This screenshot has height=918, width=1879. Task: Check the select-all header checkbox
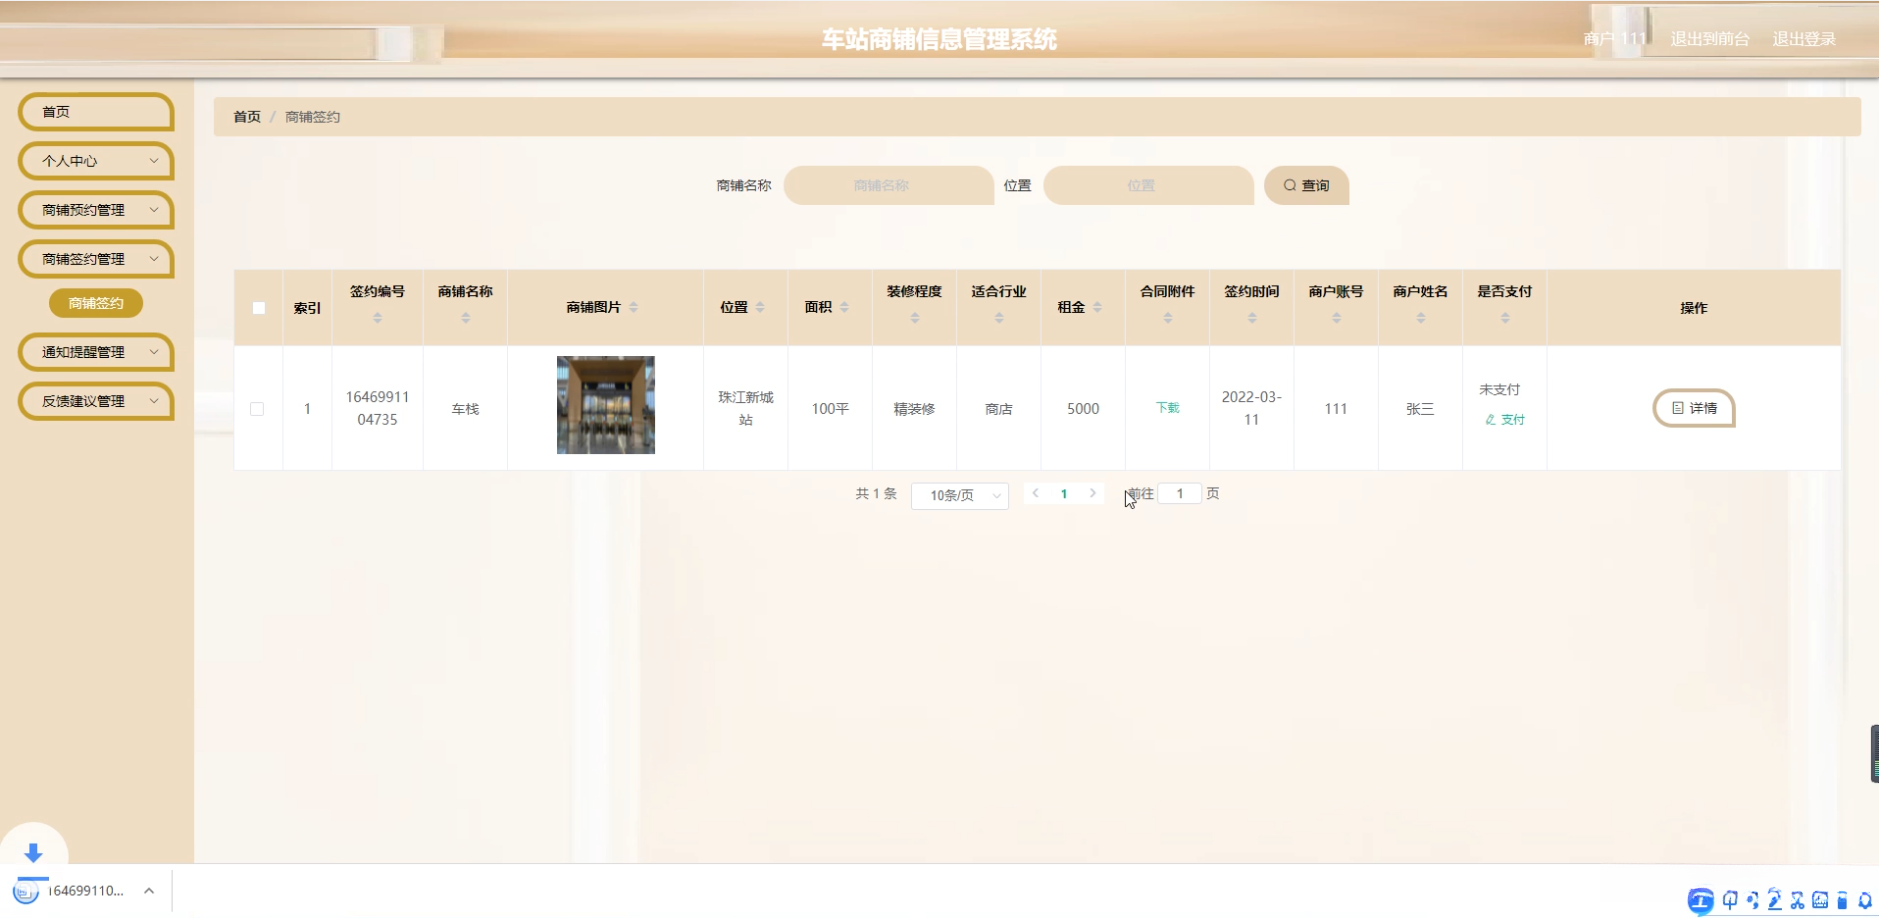tap(259, 308)
